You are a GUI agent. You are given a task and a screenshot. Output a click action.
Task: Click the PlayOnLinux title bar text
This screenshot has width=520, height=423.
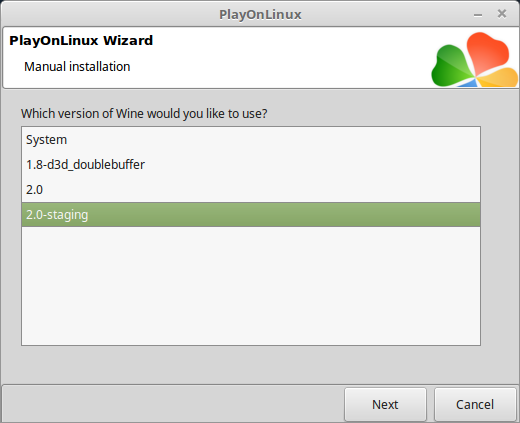tap(260, 15)
